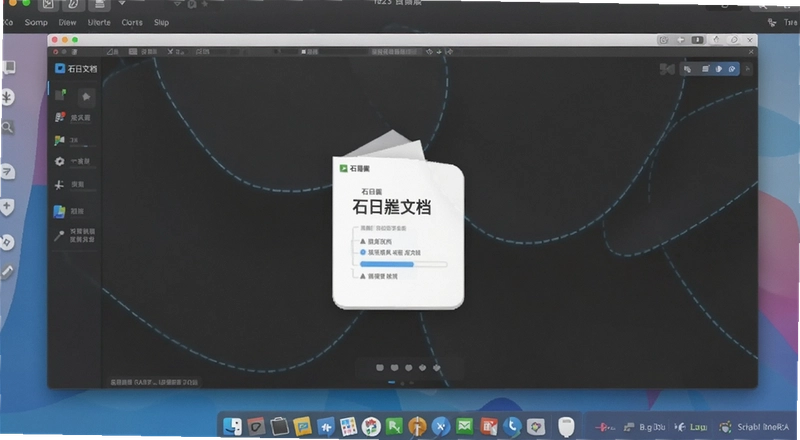Click the back arrow in window title bar
The image size is (800, 440).
pos(681,40)
